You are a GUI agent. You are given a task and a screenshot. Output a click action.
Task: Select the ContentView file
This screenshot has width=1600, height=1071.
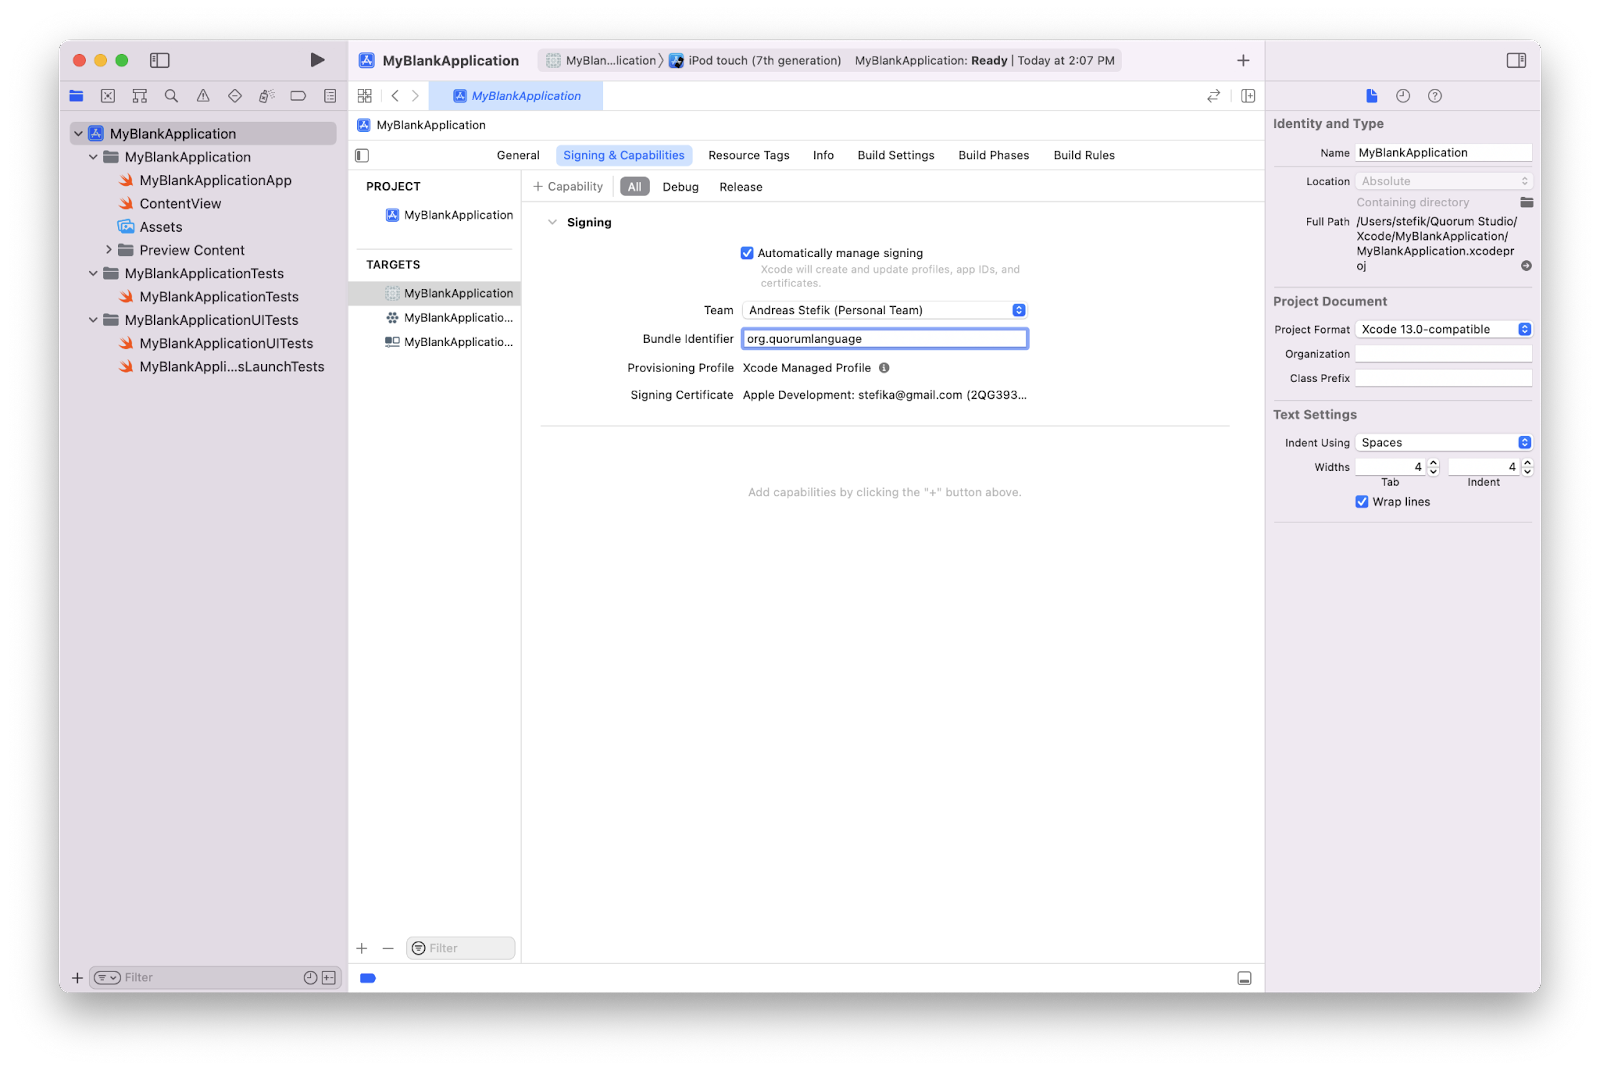[180, 203]
